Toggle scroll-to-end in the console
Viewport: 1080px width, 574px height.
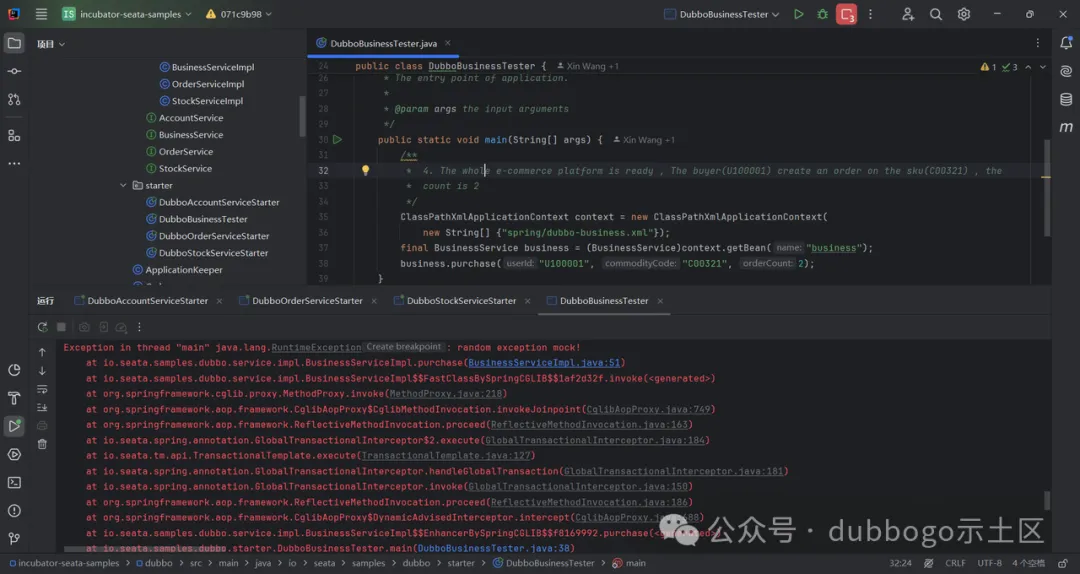click(42, 407)
